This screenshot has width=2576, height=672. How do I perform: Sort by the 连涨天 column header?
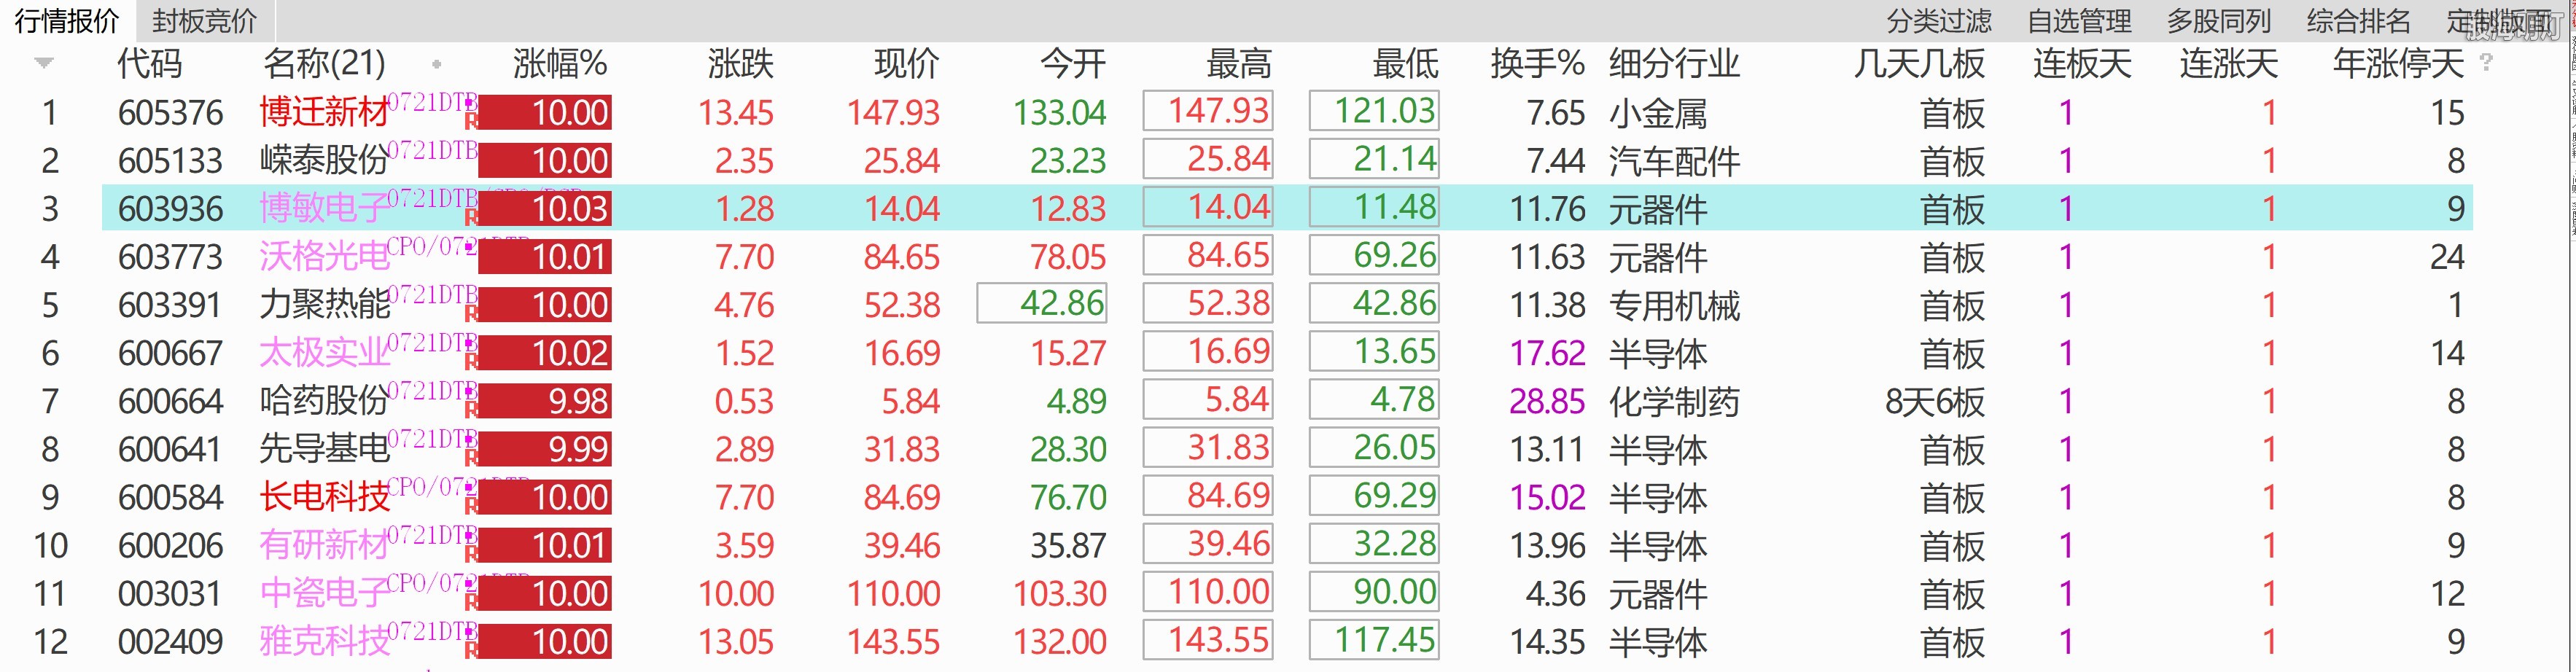click(2229, 64)
